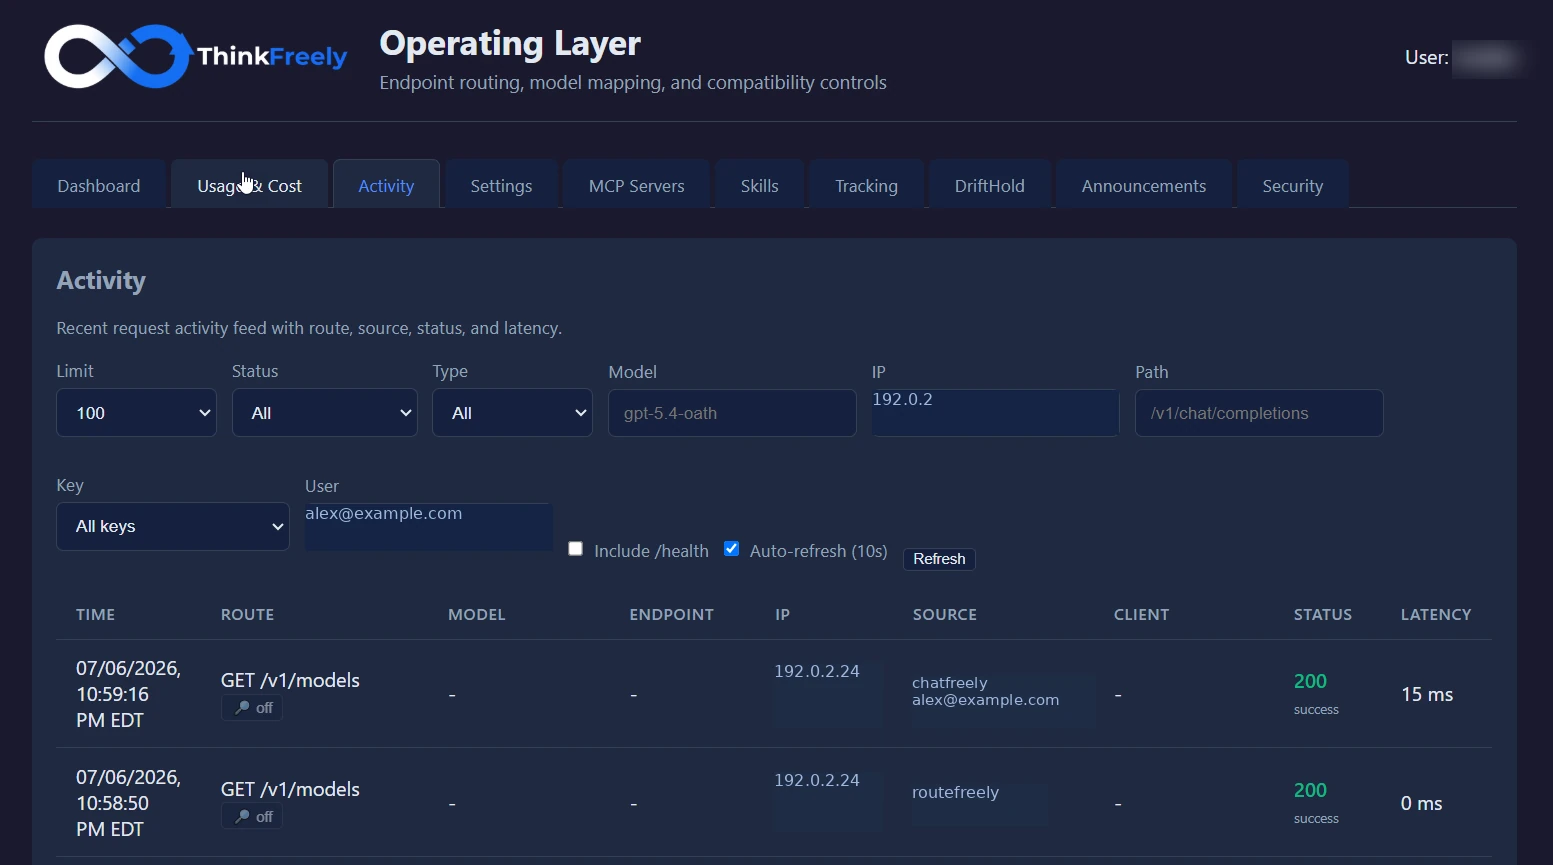
Task: Disable the Auto-refresh (10s) checkbox
Action: click(732, 549)
